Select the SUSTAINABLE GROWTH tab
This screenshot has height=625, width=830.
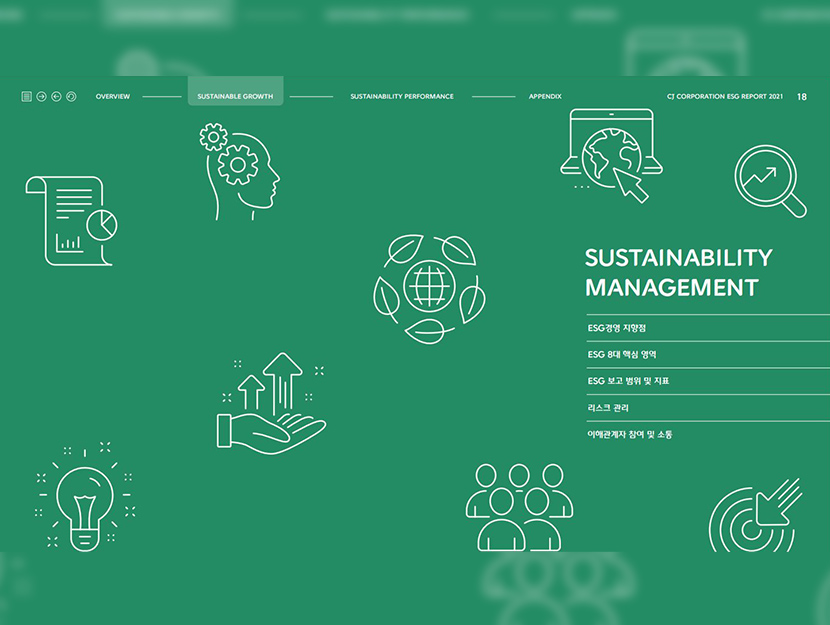coord(235,97)
